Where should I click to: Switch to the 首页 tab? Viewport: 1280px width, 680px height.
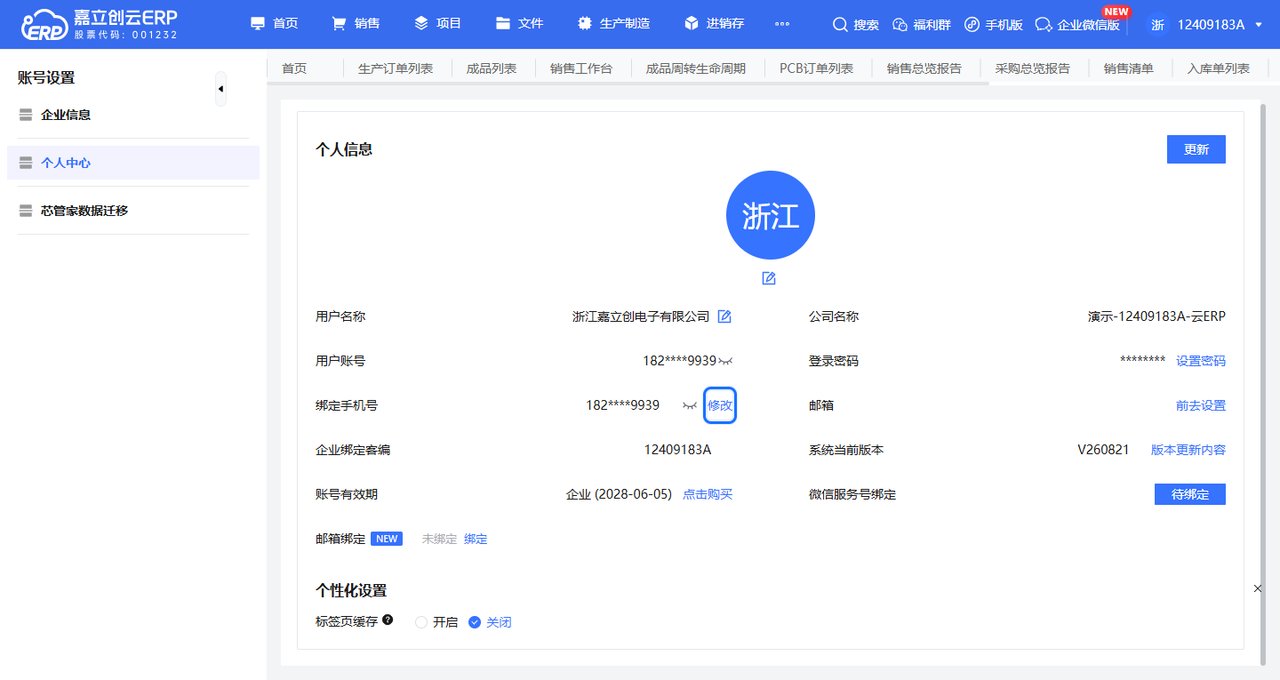[x=294, y=69]
